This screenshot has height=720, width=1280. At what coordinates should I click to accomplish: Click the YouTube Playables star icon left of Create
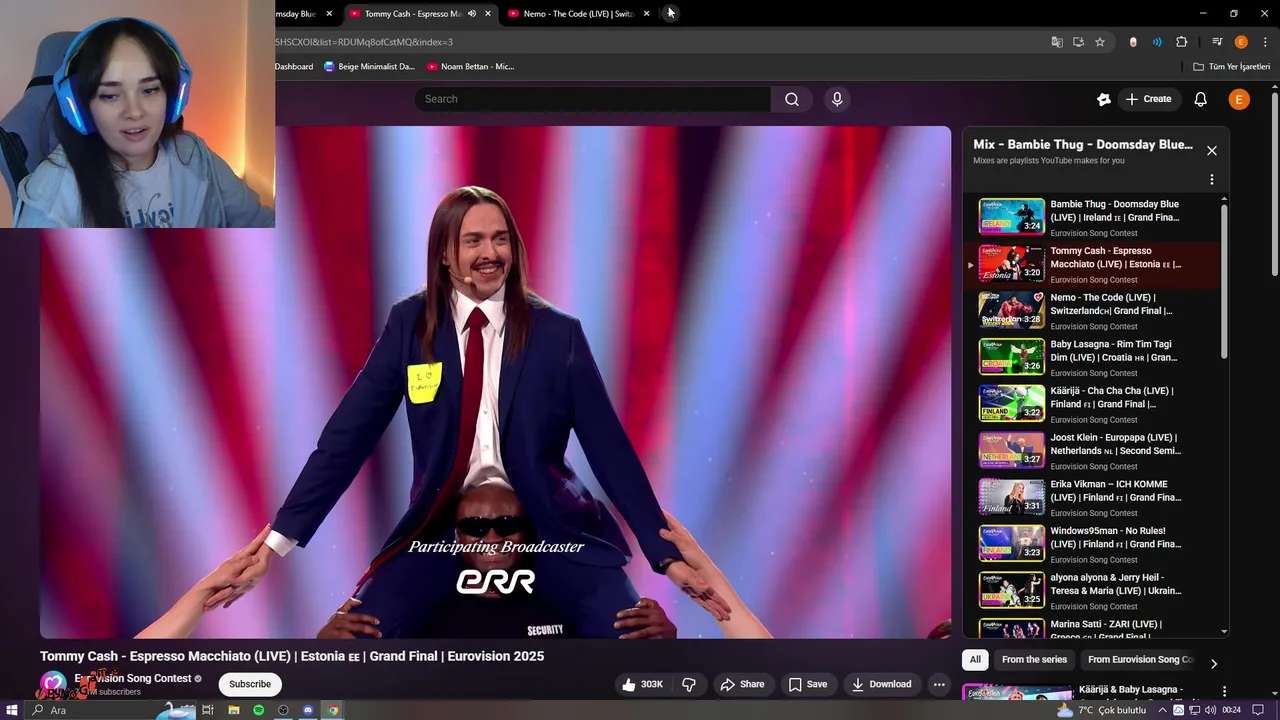(x=1104, y=99)
